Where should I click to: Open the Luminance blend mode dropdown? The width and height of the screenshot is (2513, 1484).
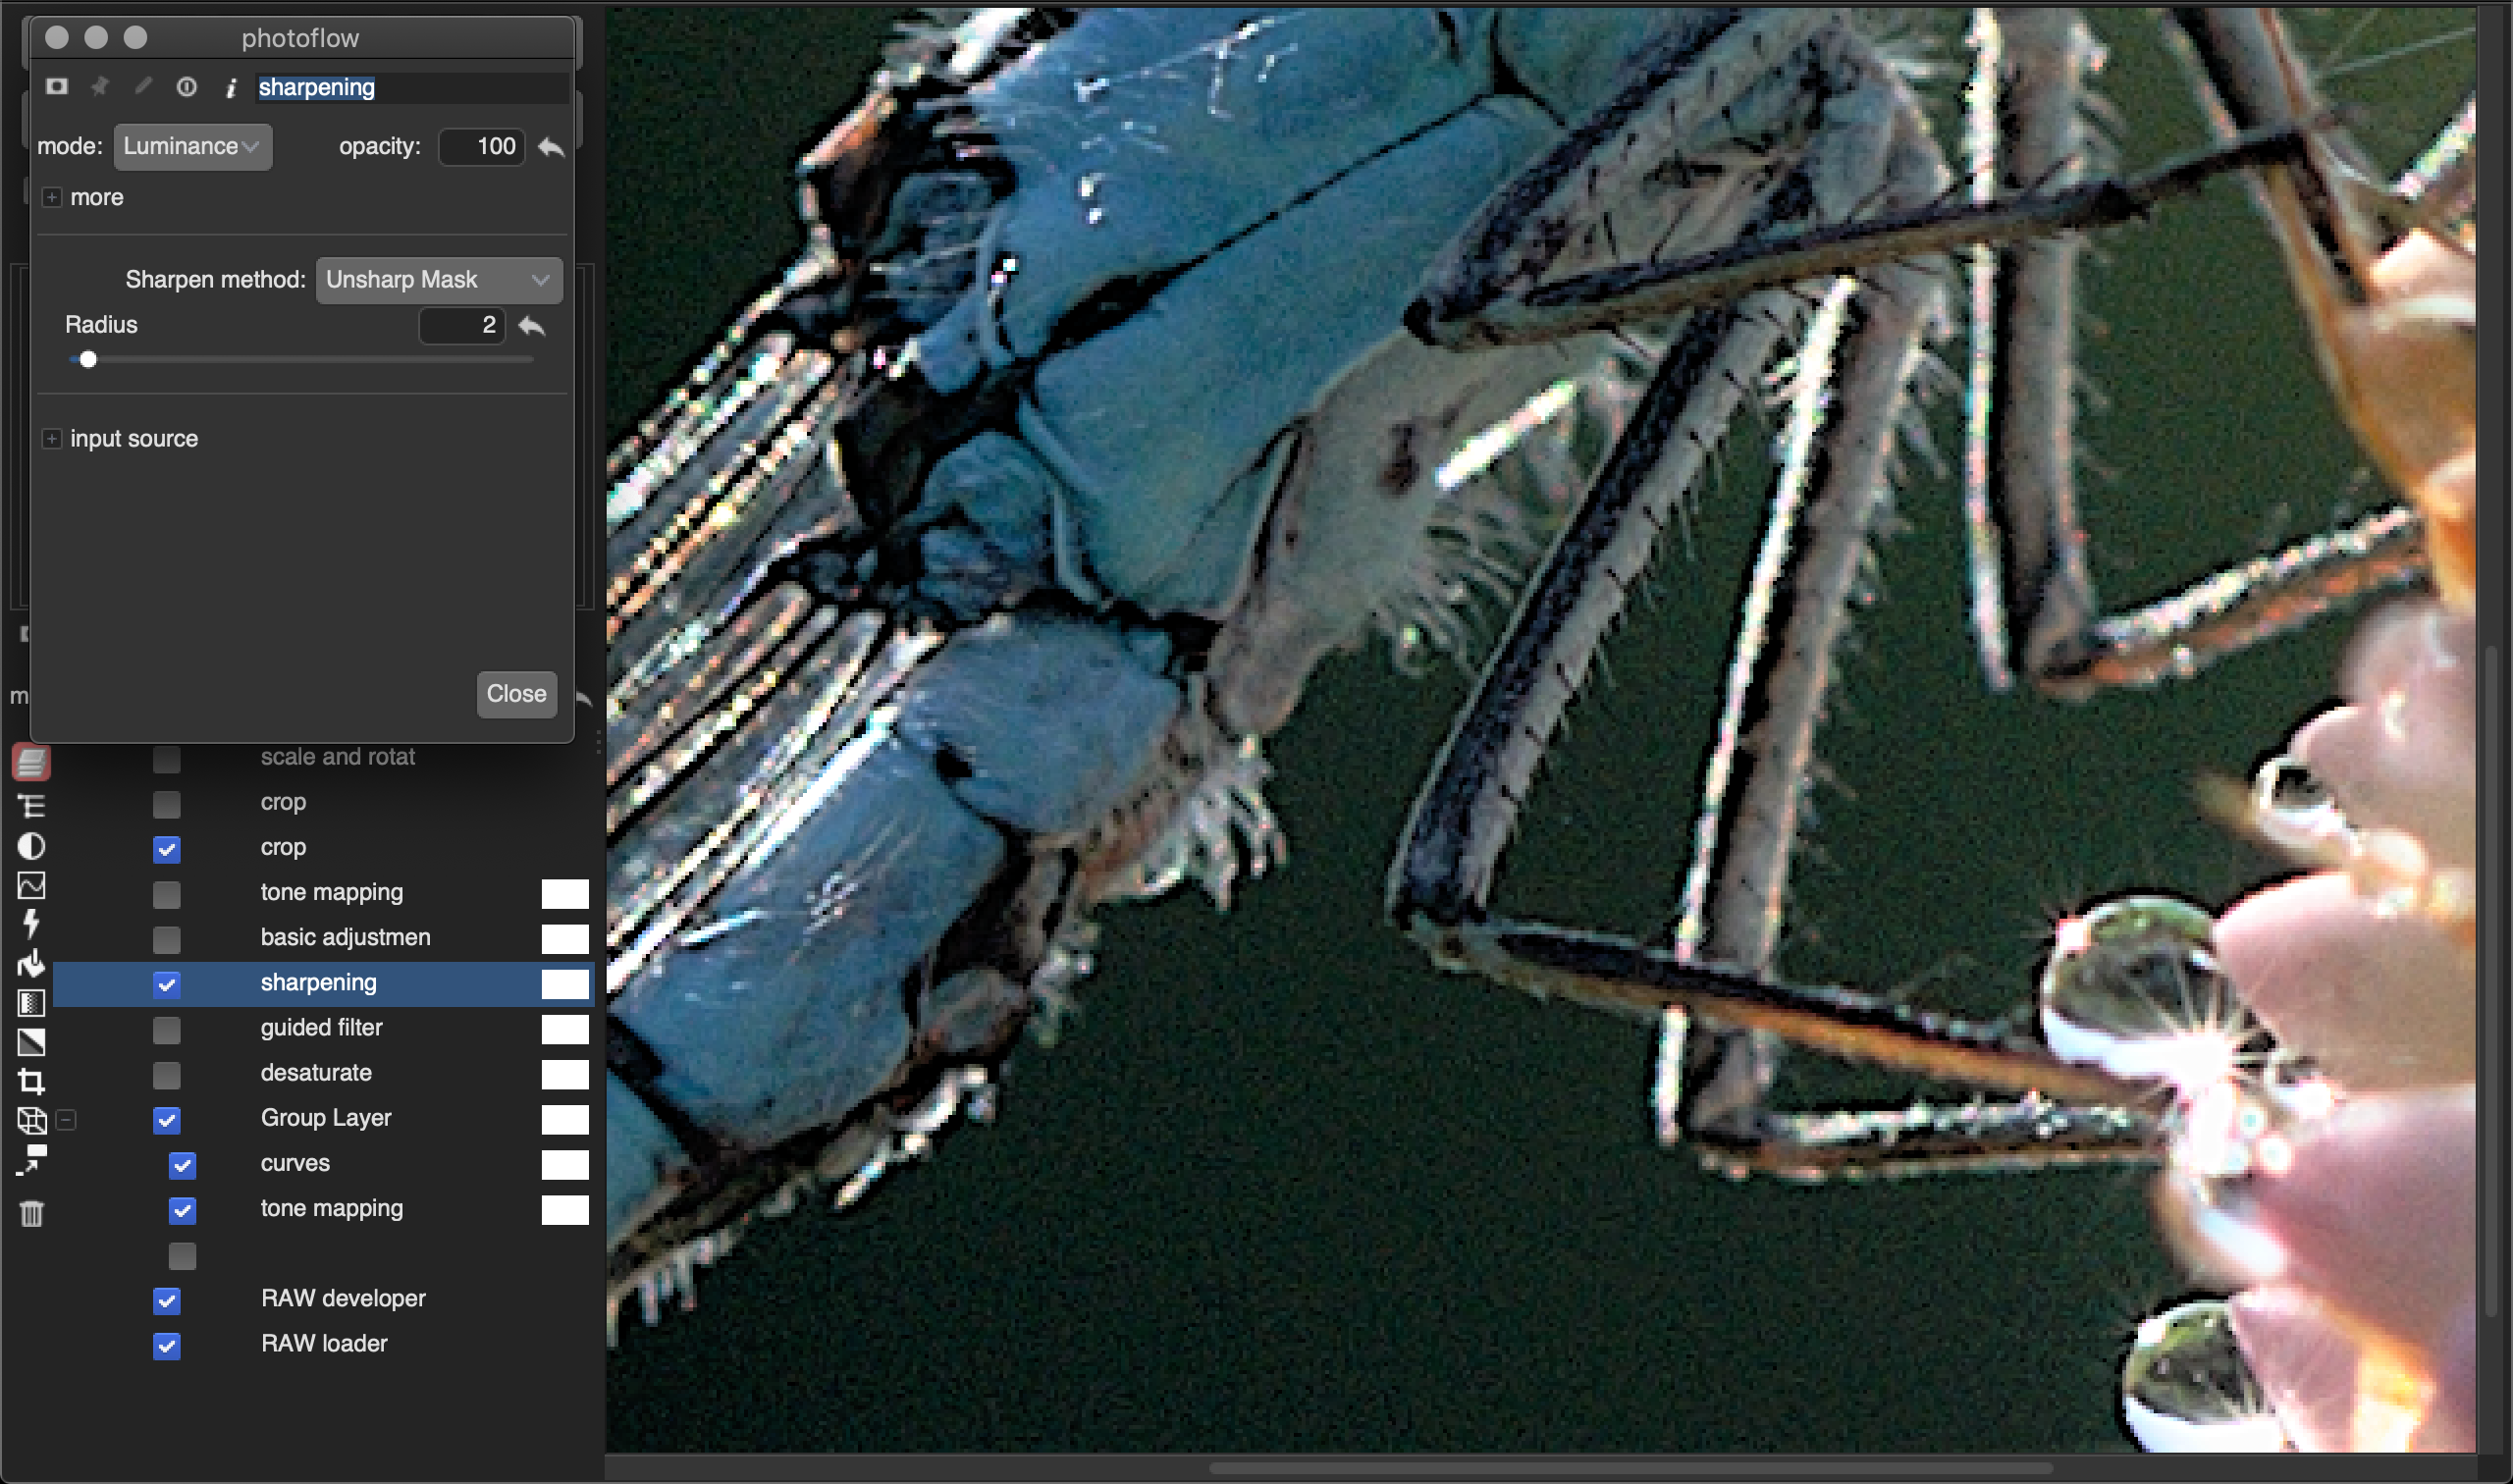coord(192,147)
